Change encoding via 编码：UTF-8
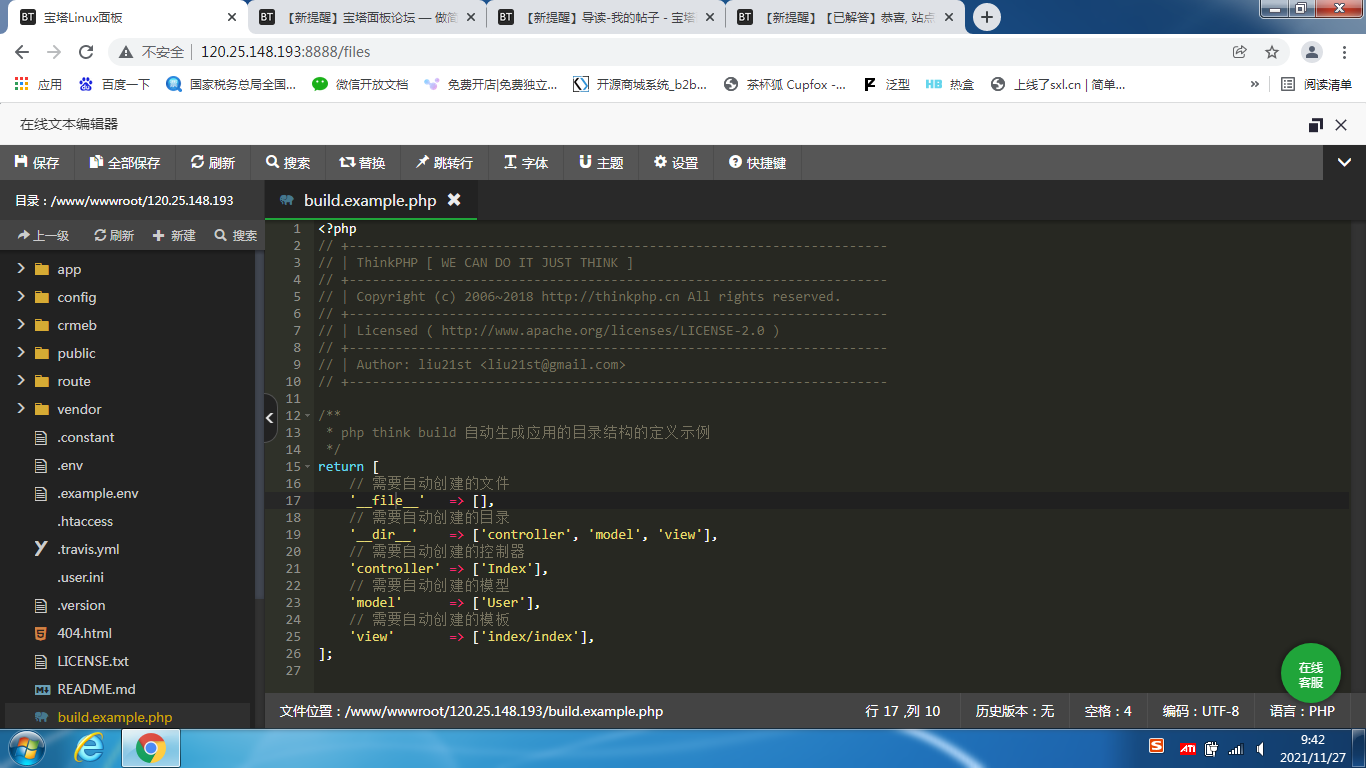The width and height of the screenshot is (1366, 768). click(x=1200, y=711)
